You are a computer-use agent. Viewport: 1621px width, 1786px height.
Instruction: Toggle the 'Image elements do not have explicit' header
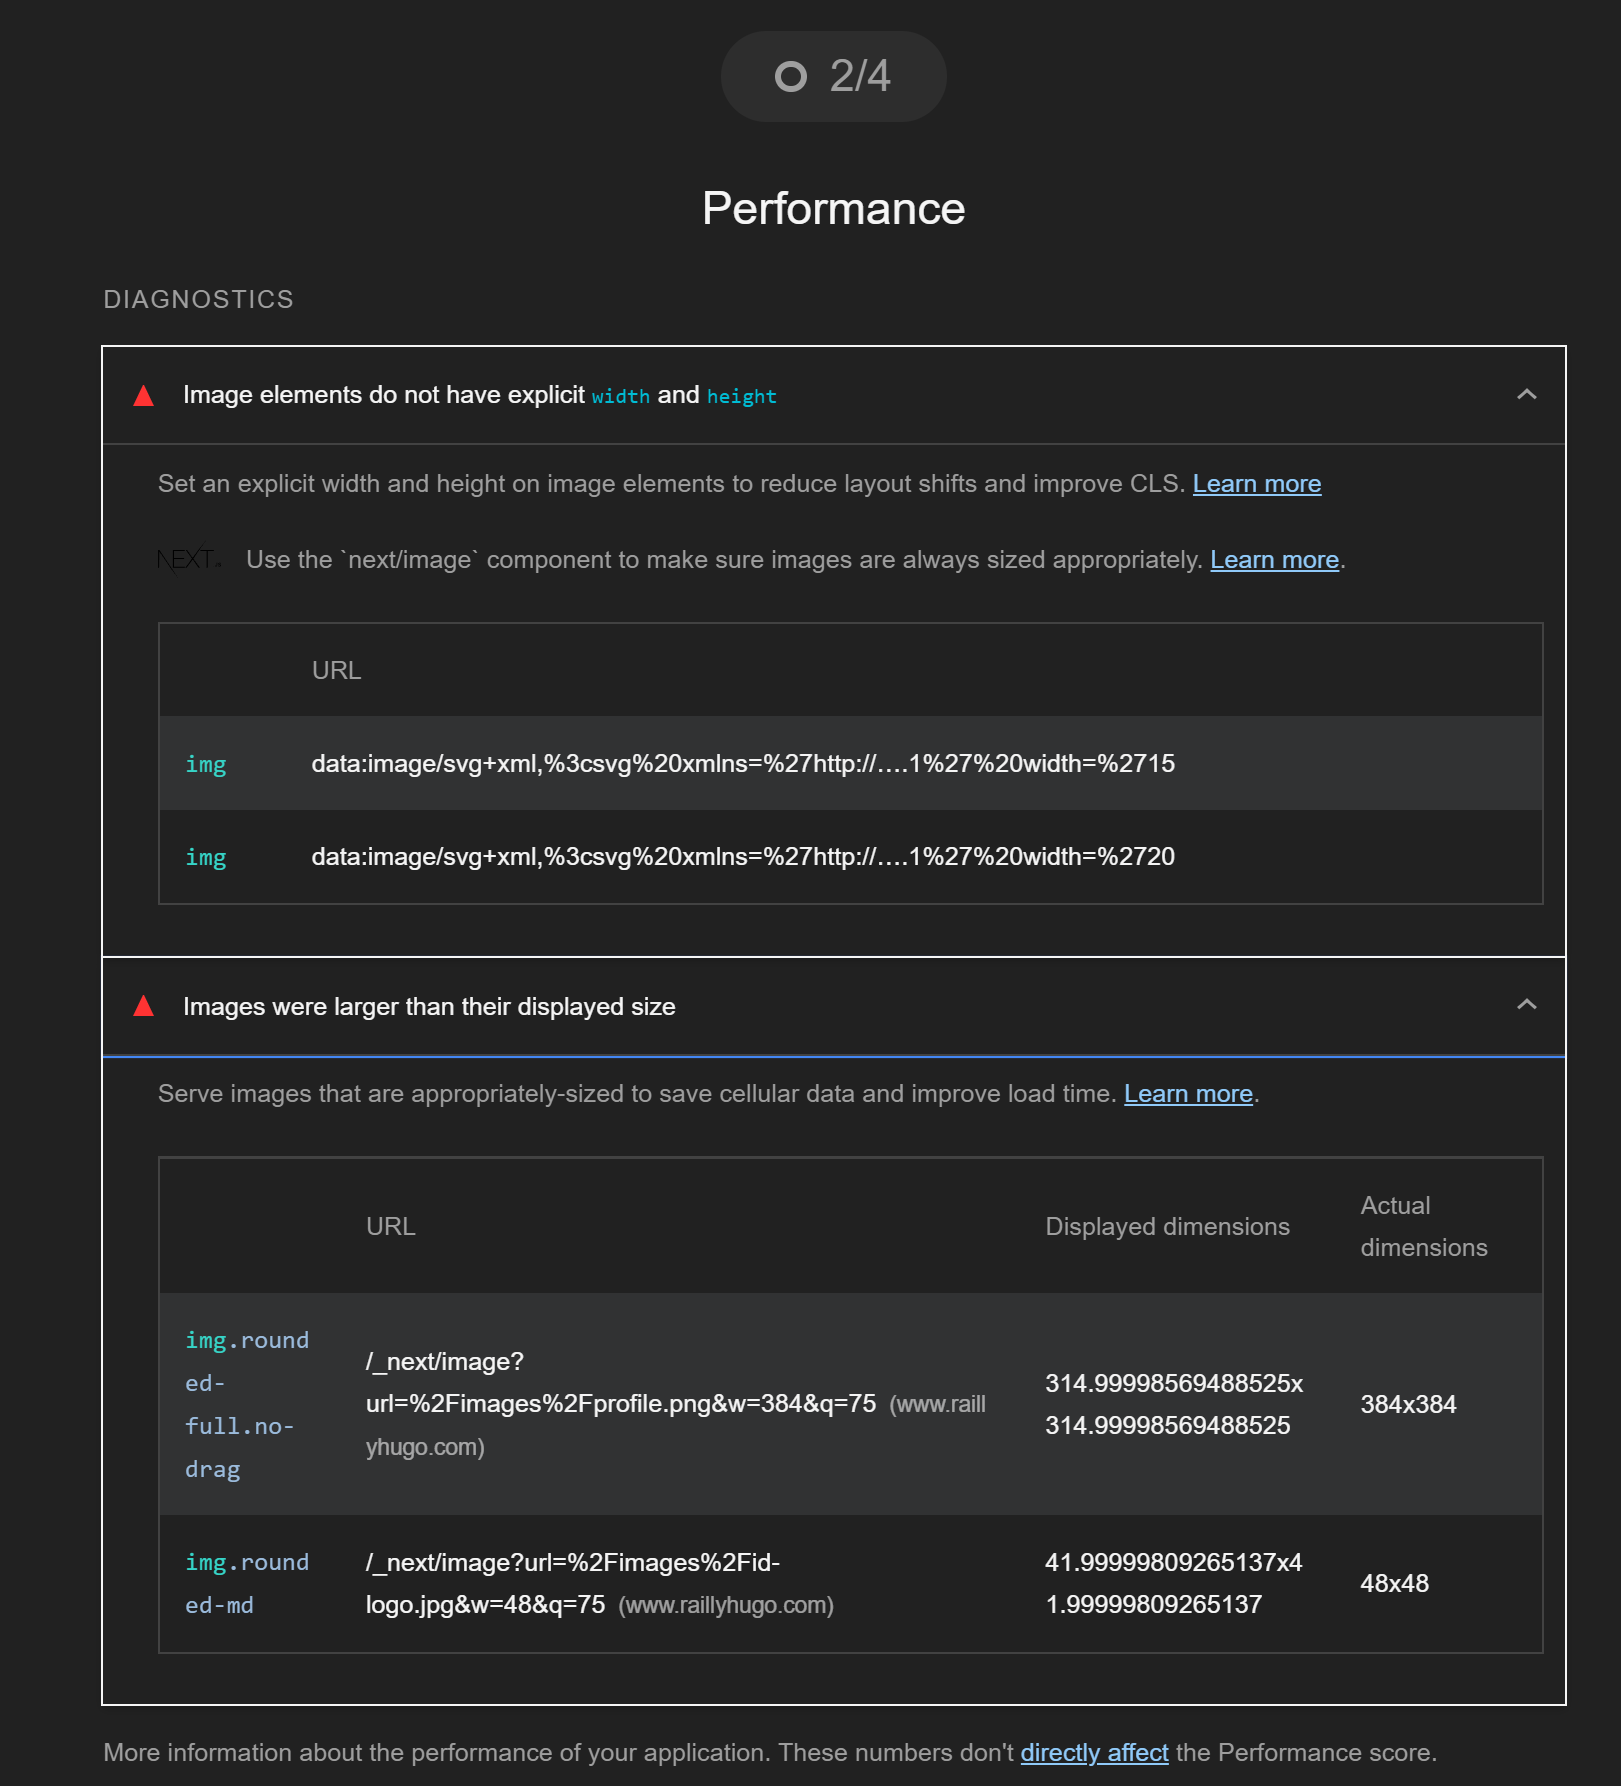480,396
